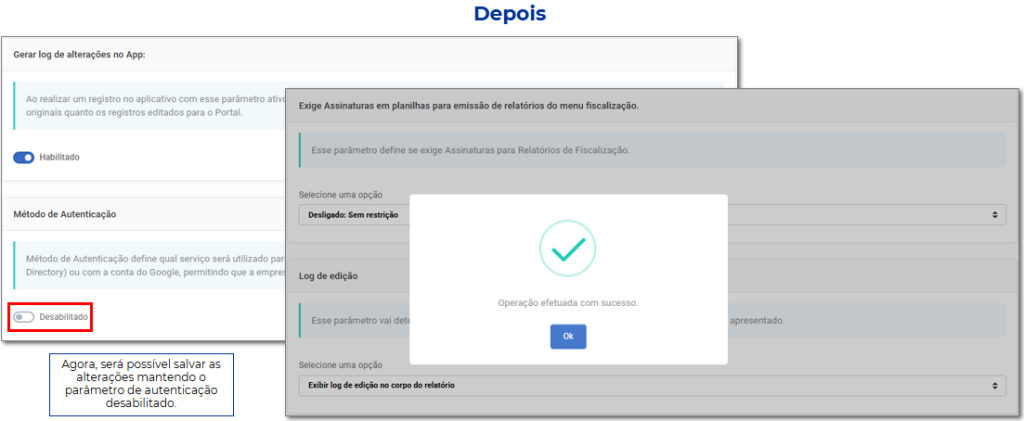Click the 'Operação efetuada com sucesso' message
This screenshot has height=421, width=1024.
(x=567, y=302)
